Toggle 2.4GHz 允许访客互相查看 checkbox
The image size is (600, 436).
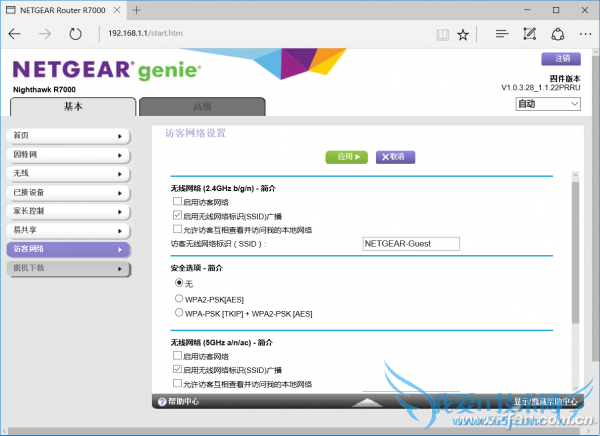(x=177, y=229)
